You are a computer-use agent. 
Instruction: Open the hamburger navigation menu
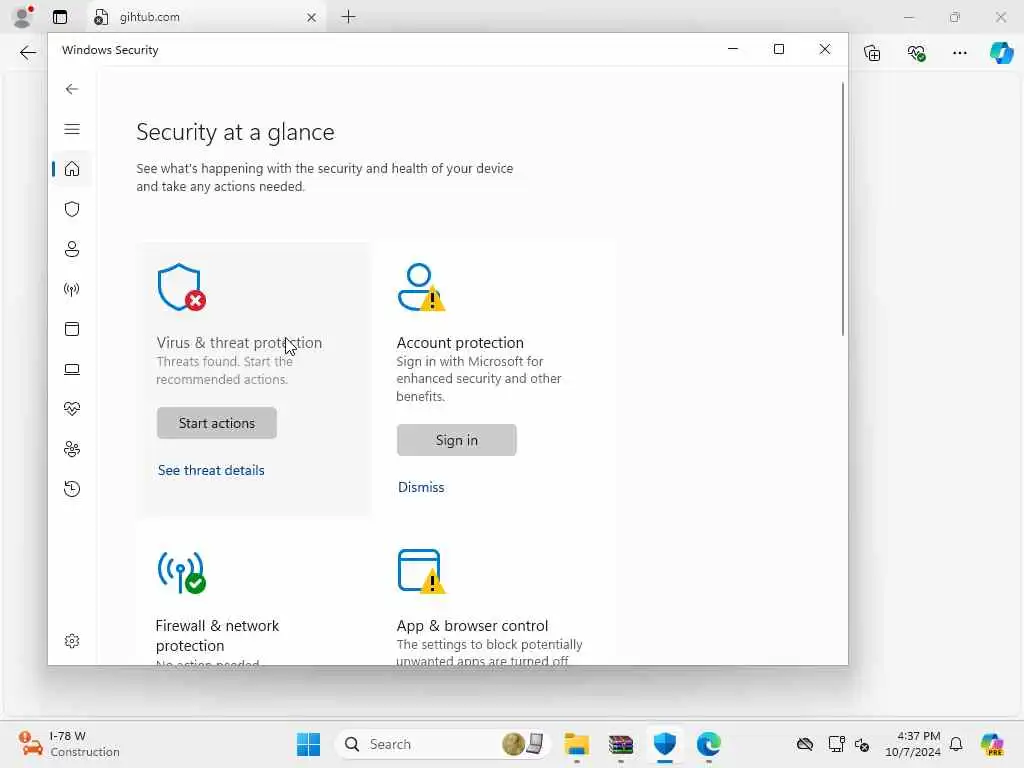pos(72,129)
